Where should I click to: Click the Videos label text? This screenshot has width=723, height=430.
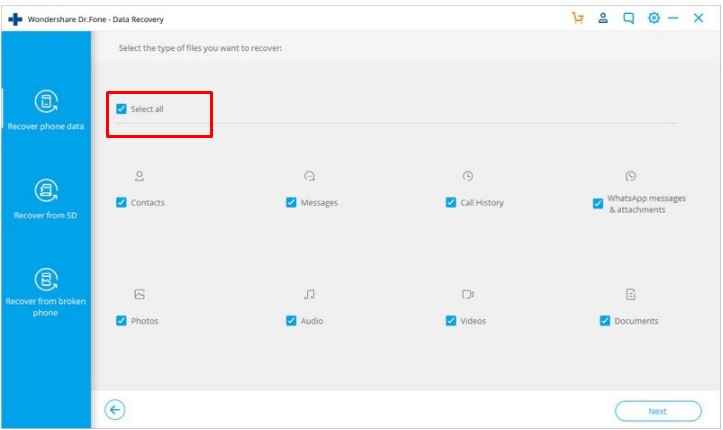pos(473,321)
